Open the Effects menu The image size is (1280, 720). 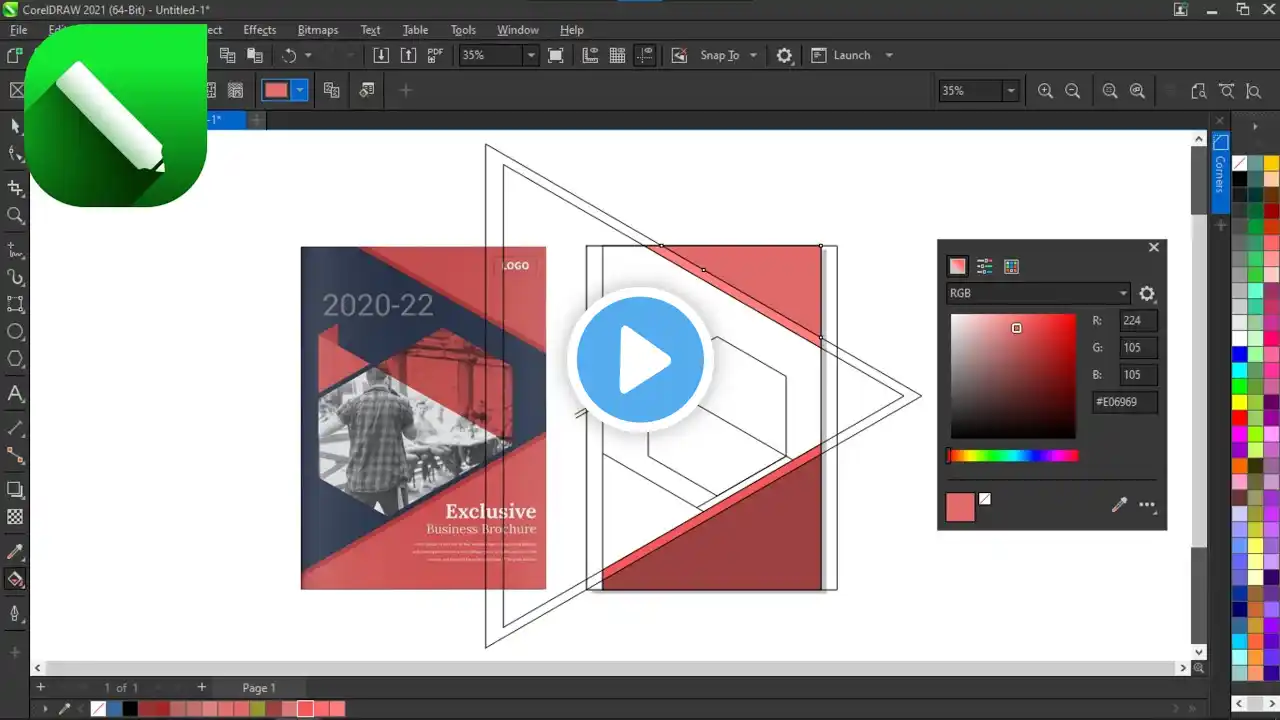(x=260, y=30)
